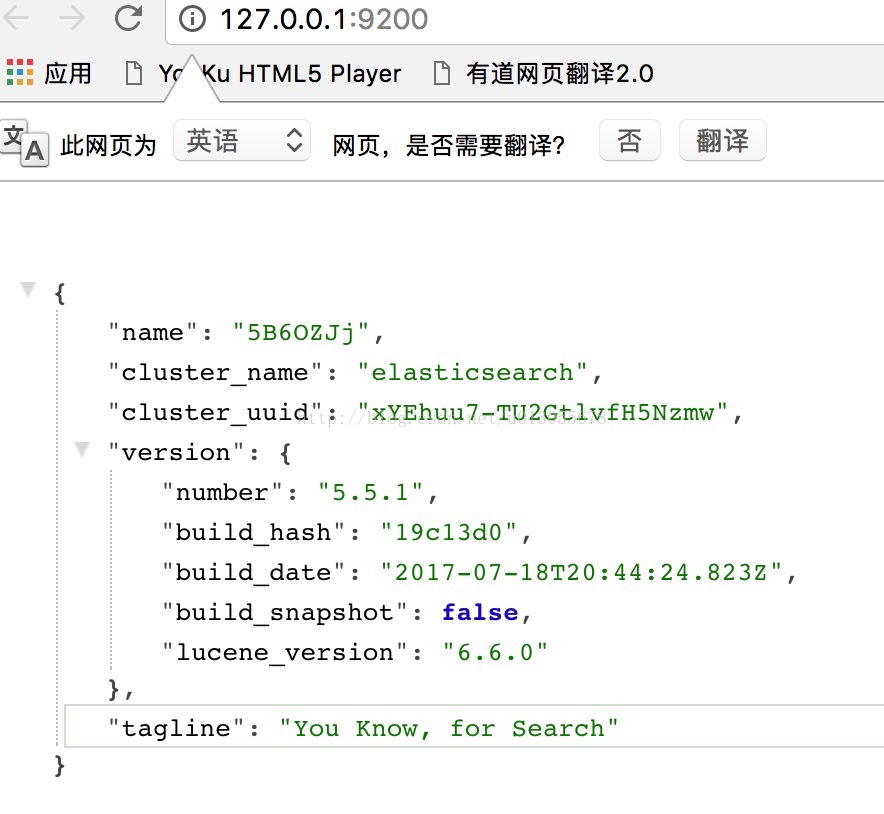This screenshot has height=814, width=884.
Task: Select the "build_hash" key
Action: (253, 532)
